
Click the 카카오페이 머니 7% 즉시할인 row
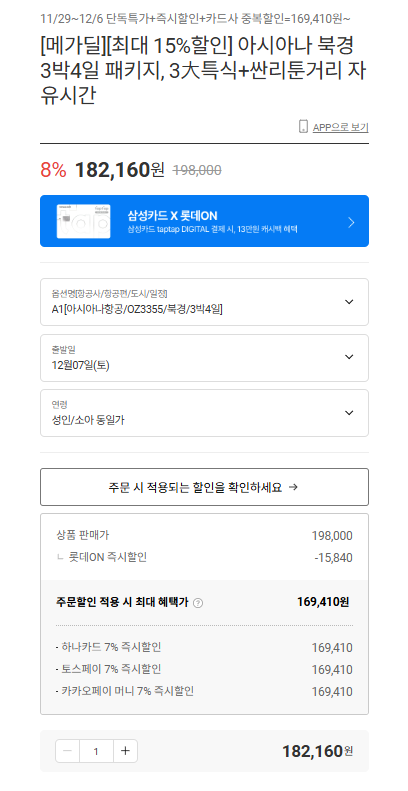tap(204, 692)
